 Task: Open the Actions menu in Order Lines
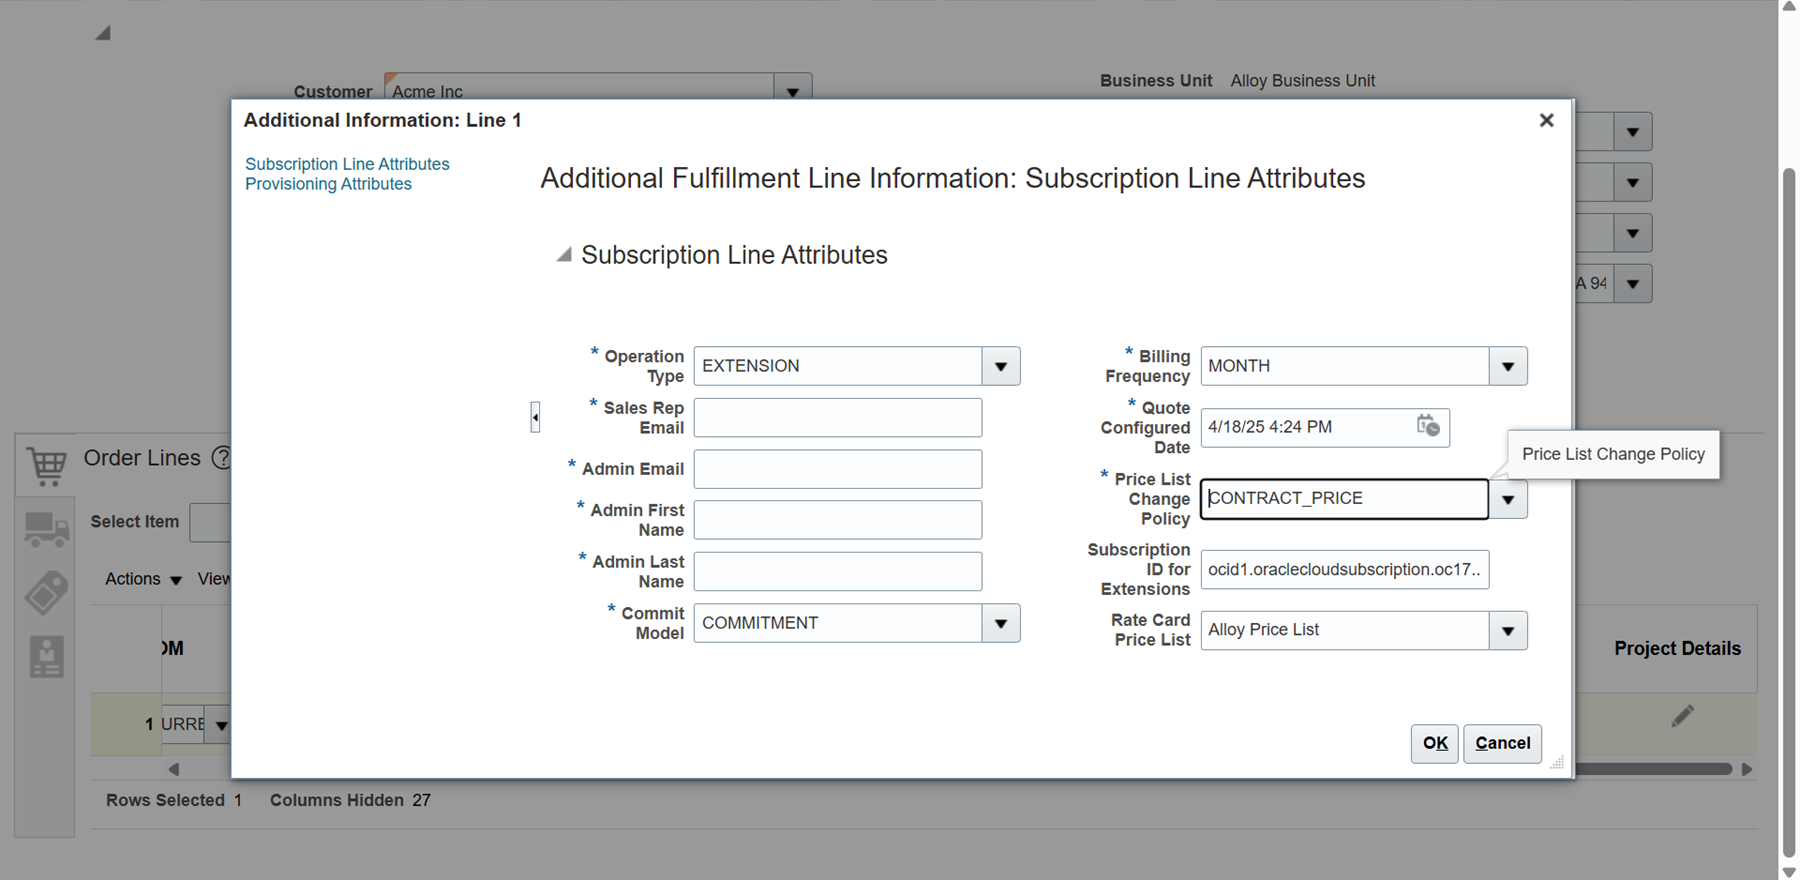pyautogui.click(x=143, y=579)
